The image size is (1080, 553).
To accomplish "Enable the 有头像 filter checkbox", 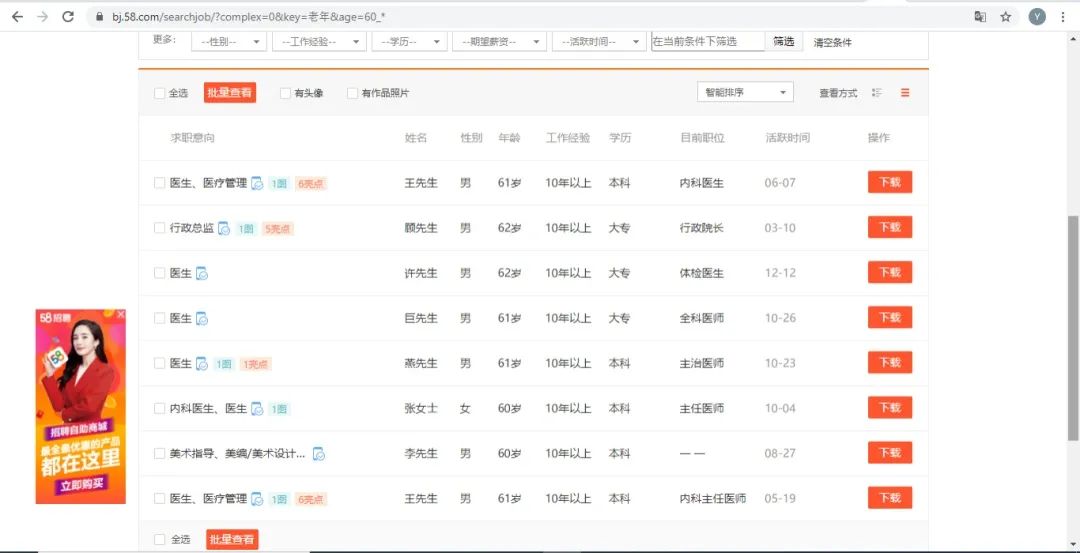I will click(x=285, y=93).
